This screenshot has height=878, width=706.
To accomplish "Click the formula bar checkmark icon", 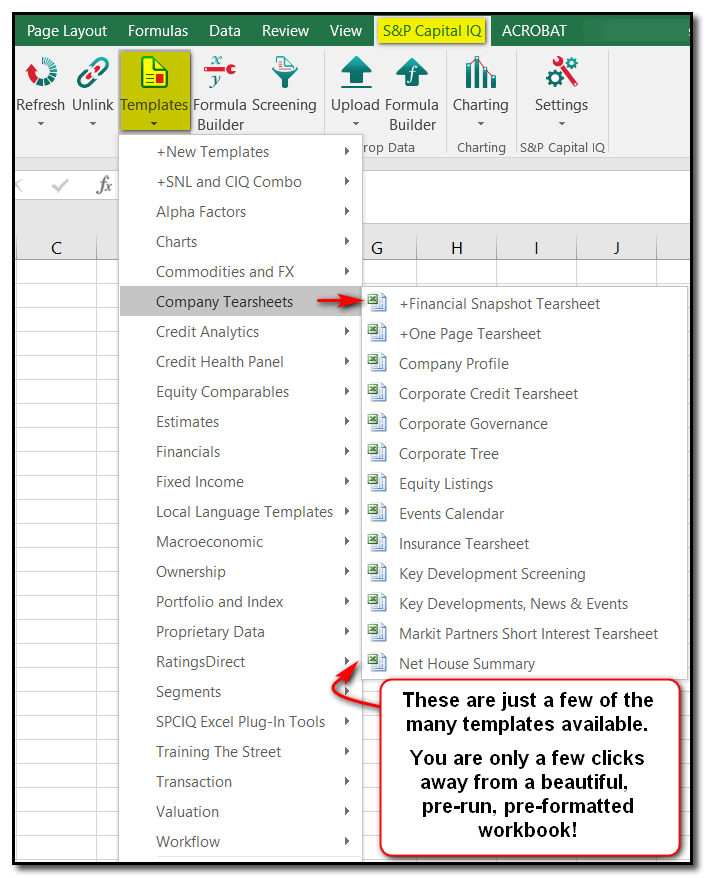I will [x=60, y=185].
